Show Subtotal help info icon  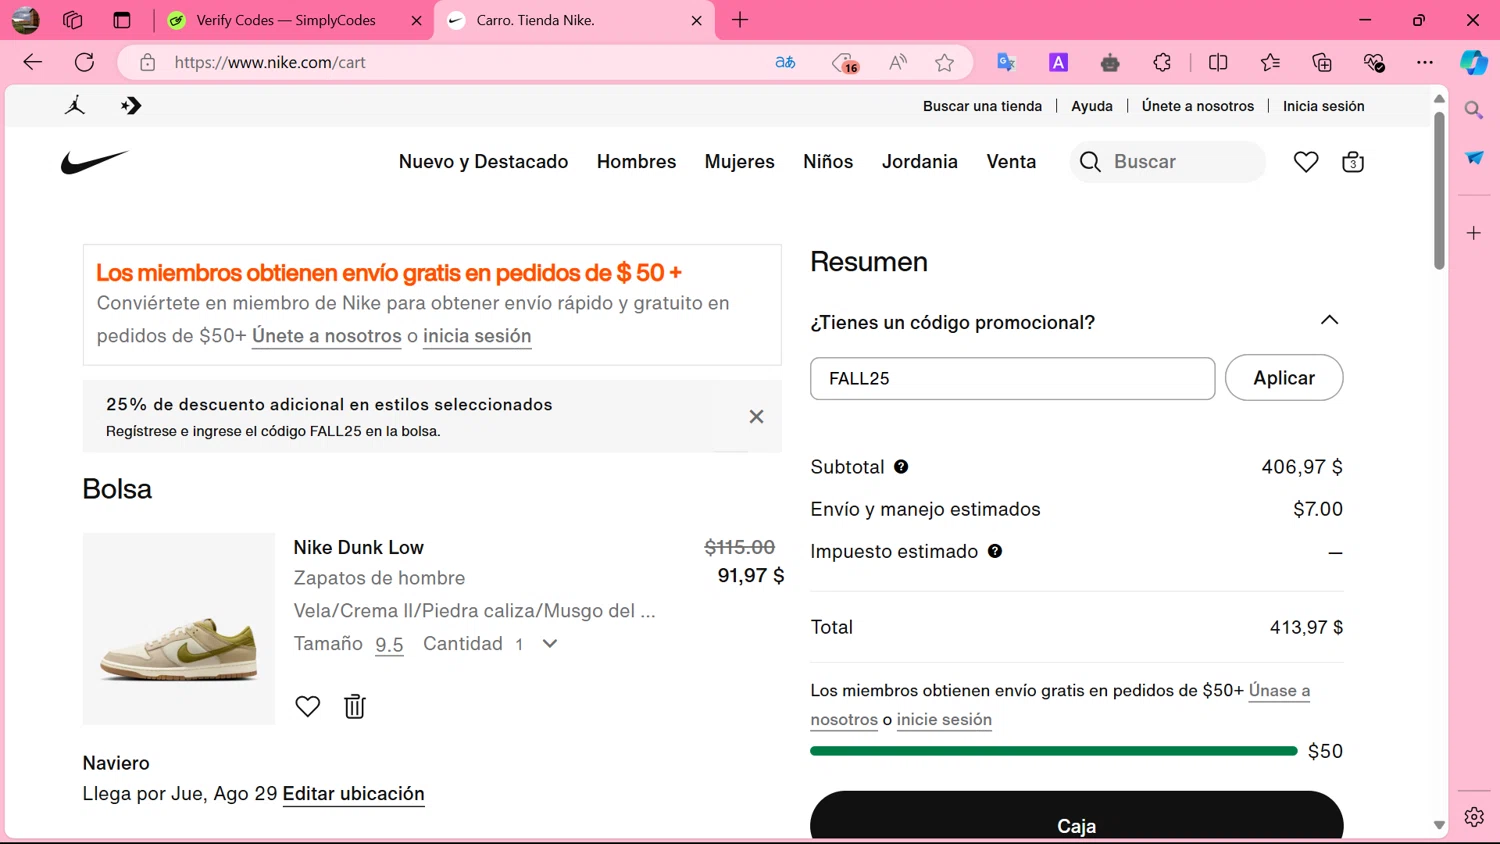(901, 467)
